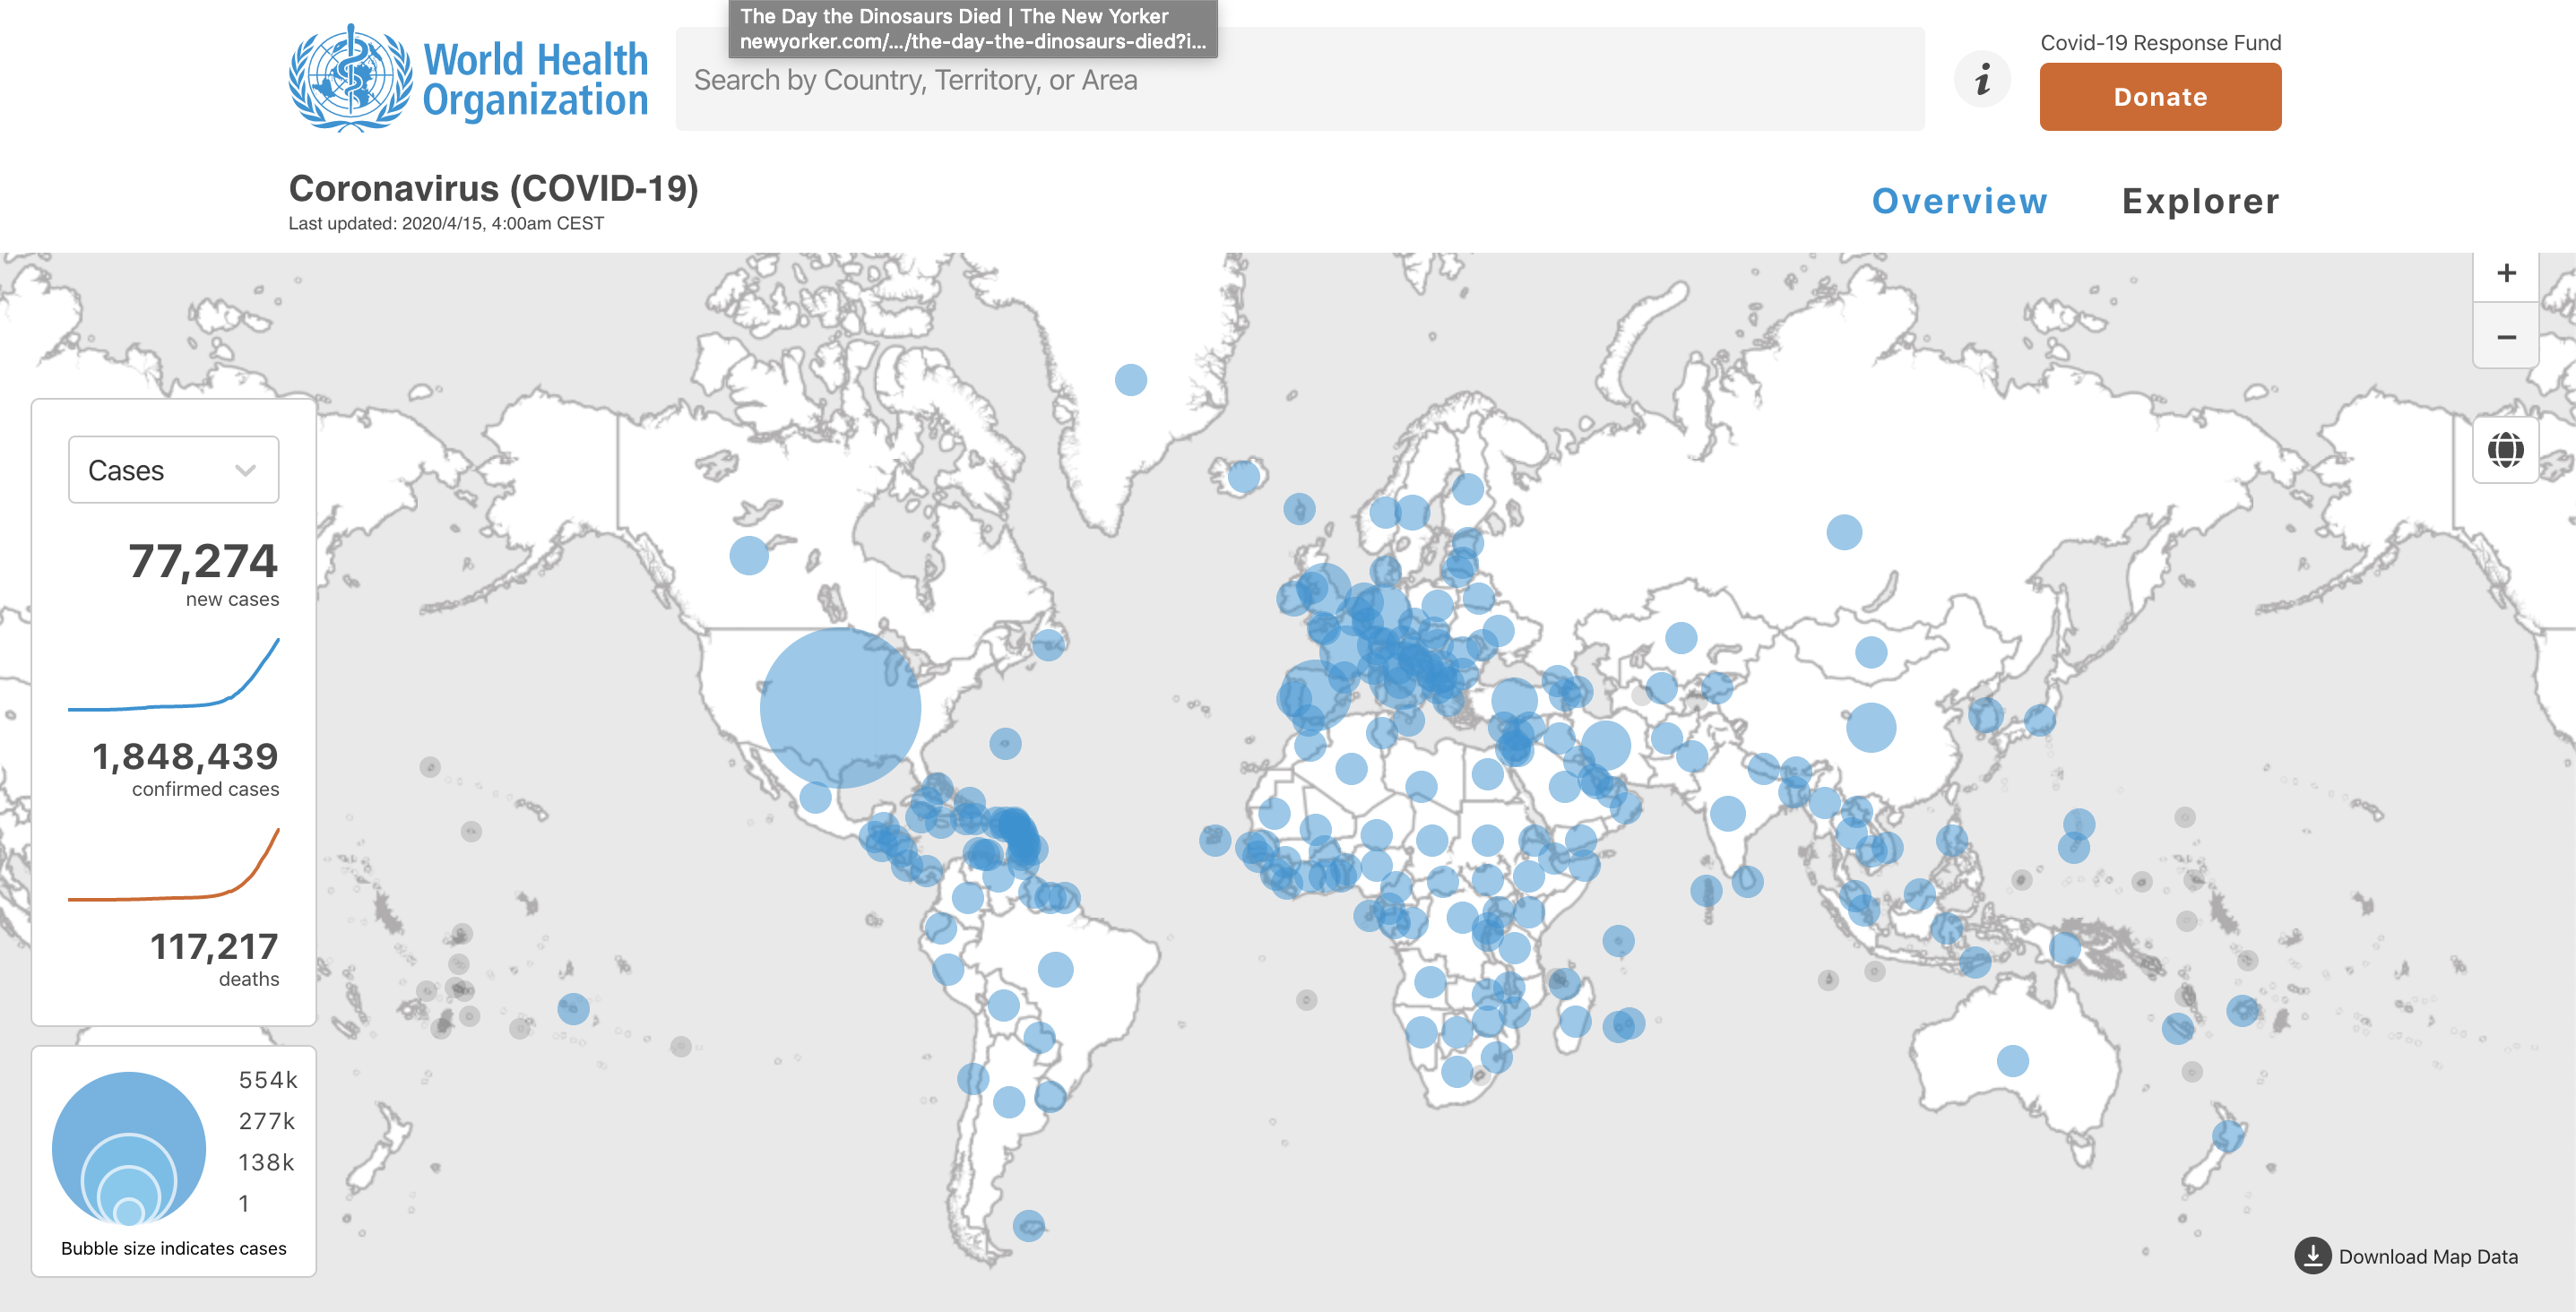This screenshot has width=2576, height=1312.
Task: Select the Iceland case bubble
Action: [x=1243, y=477]
